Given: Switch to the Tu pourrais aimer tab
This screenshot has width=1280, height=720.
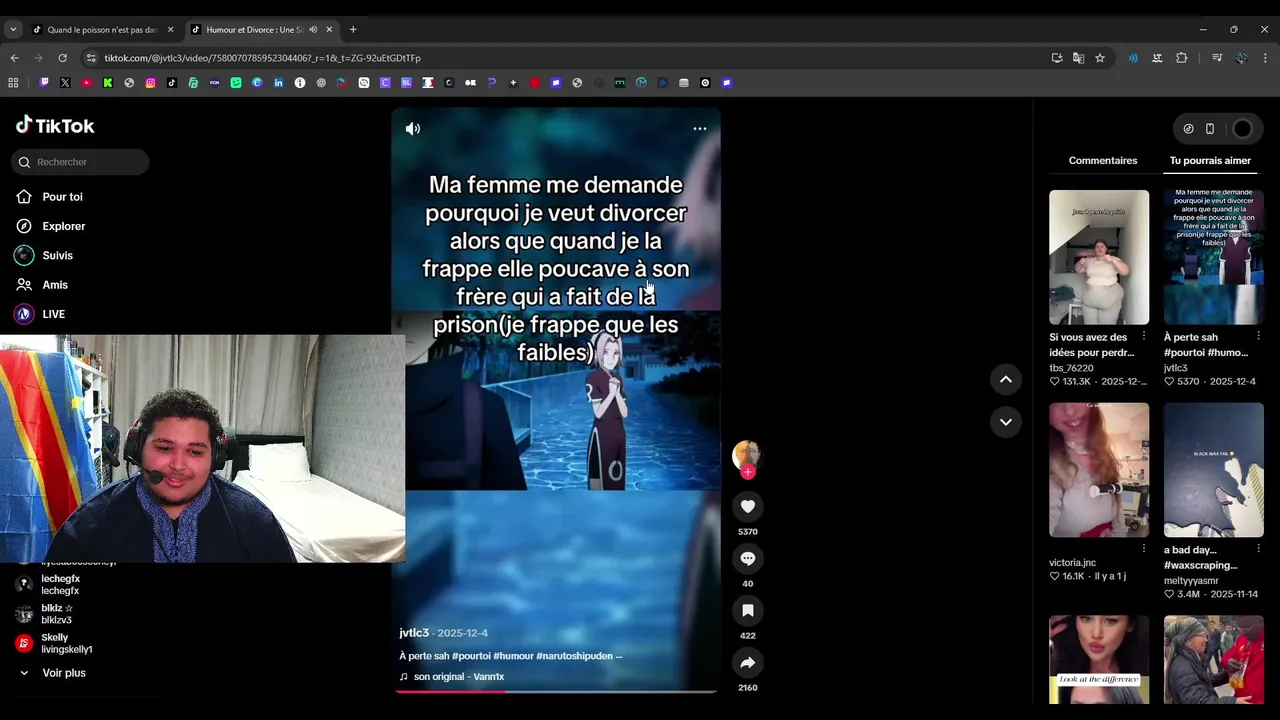Looking at the screenshot, I should coord(1210,160).
